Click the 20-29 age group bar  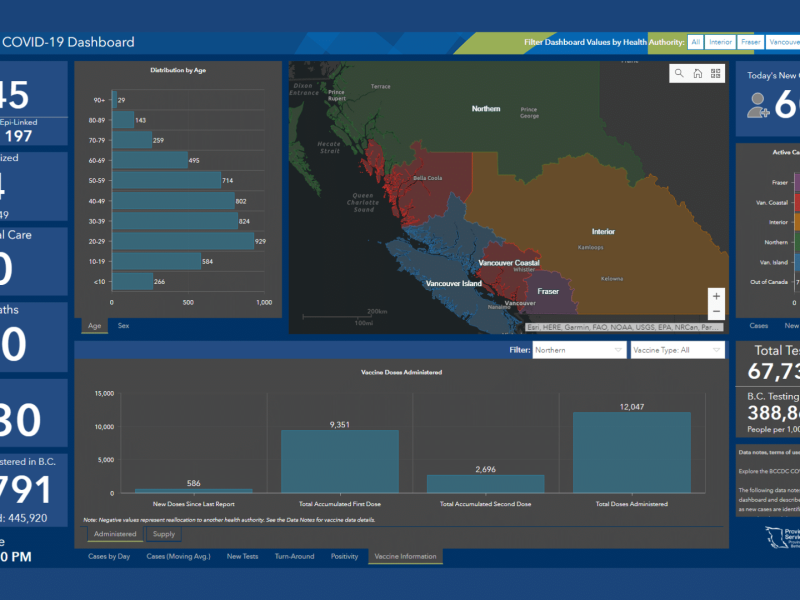click(x=183, y=241)
